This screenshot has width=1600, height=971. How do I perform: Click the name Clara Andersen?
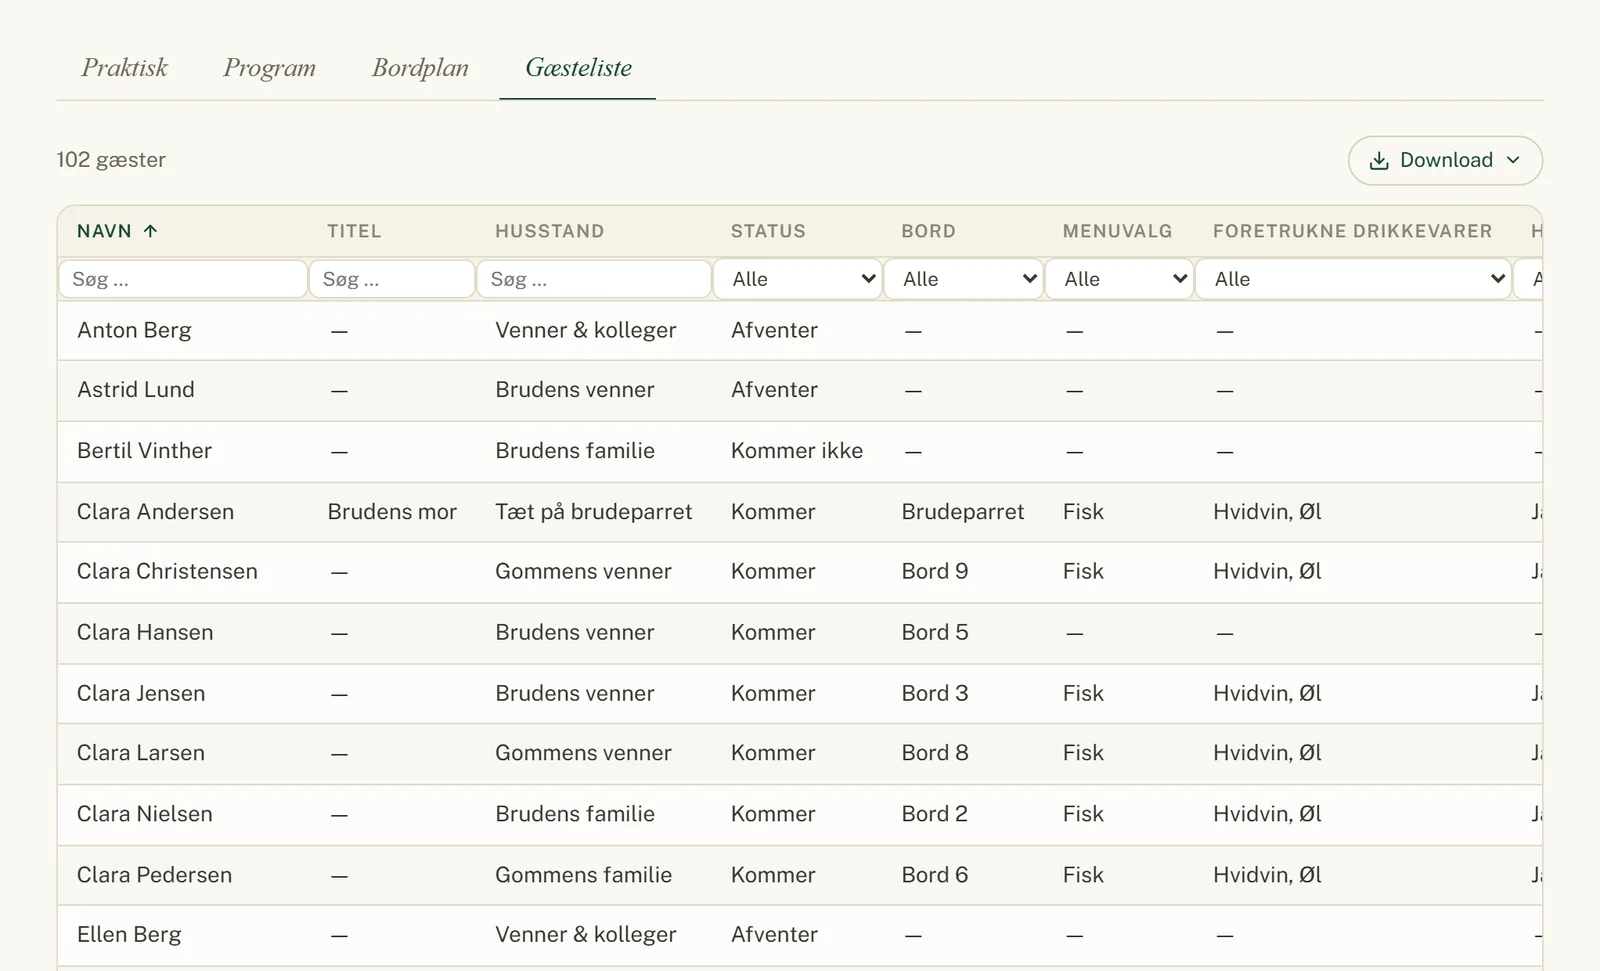pos(155,512)
